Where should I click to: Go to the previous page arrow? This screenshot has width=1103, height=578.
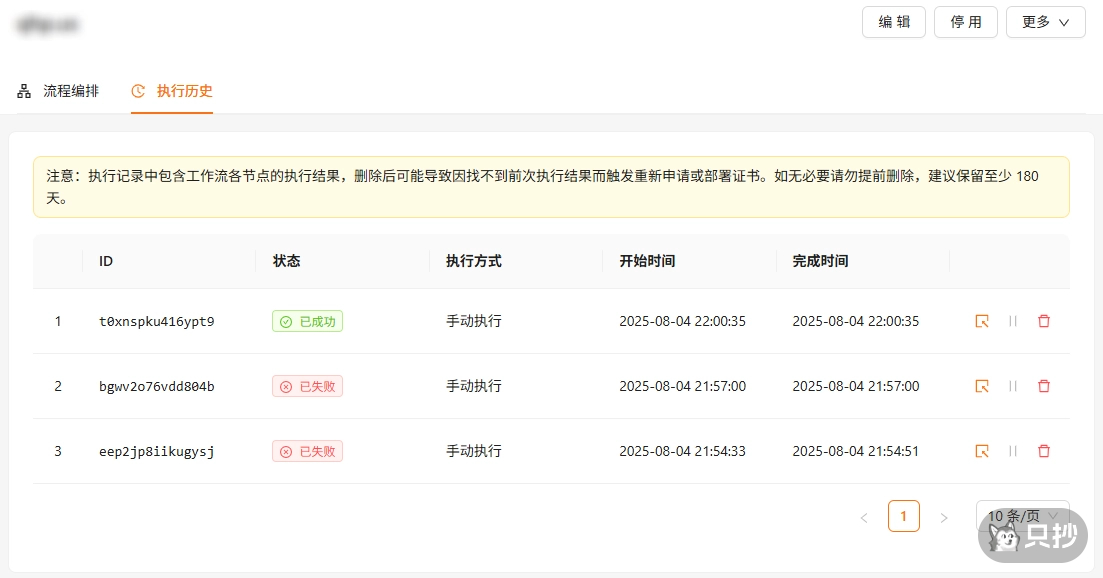point(864,517)
